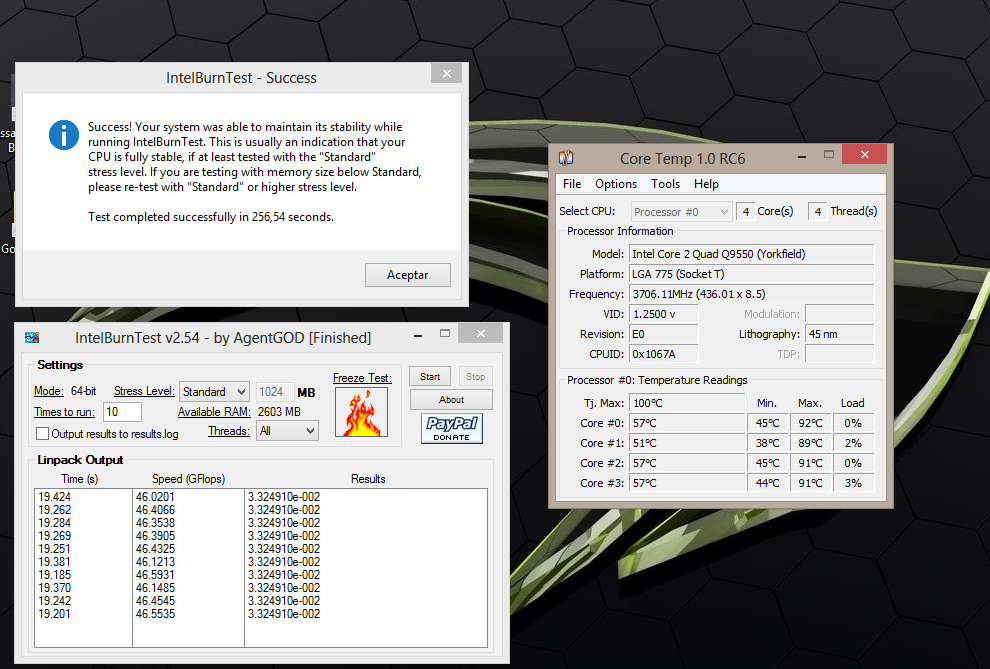
Task: Open the Stress Level dropdown
Action: tap(214, 392)
